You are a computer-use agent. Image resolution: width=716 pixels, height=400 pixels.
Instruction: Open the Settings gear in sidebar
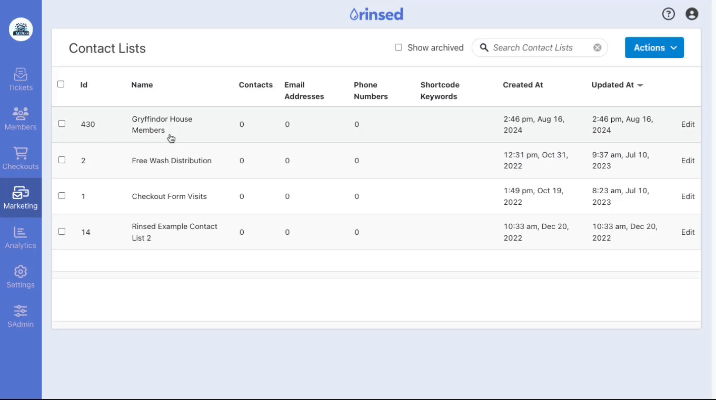[x=20, y=276]
